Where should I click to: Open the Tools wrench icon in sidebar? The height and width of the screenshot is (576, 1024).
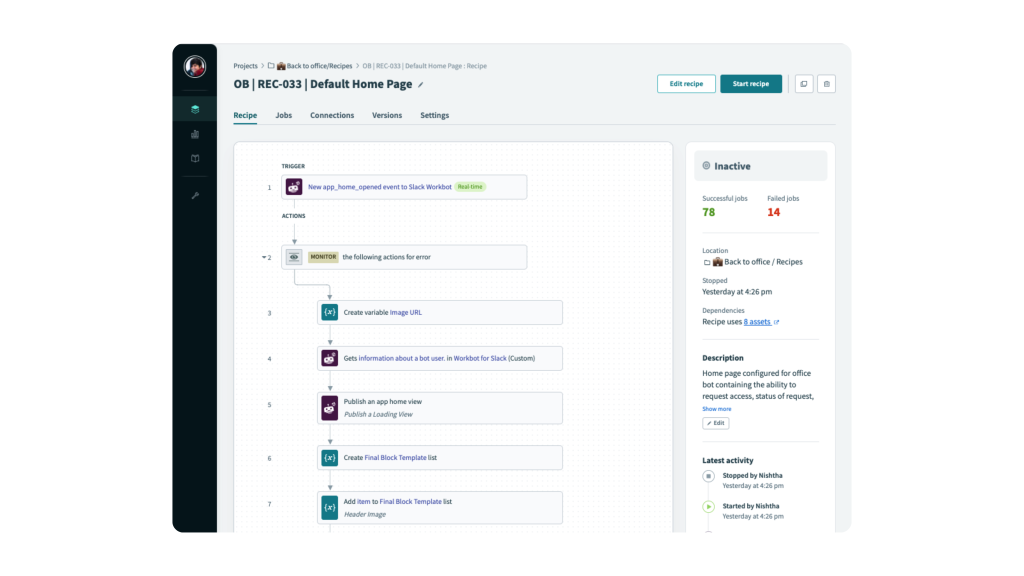pos(195,195)
